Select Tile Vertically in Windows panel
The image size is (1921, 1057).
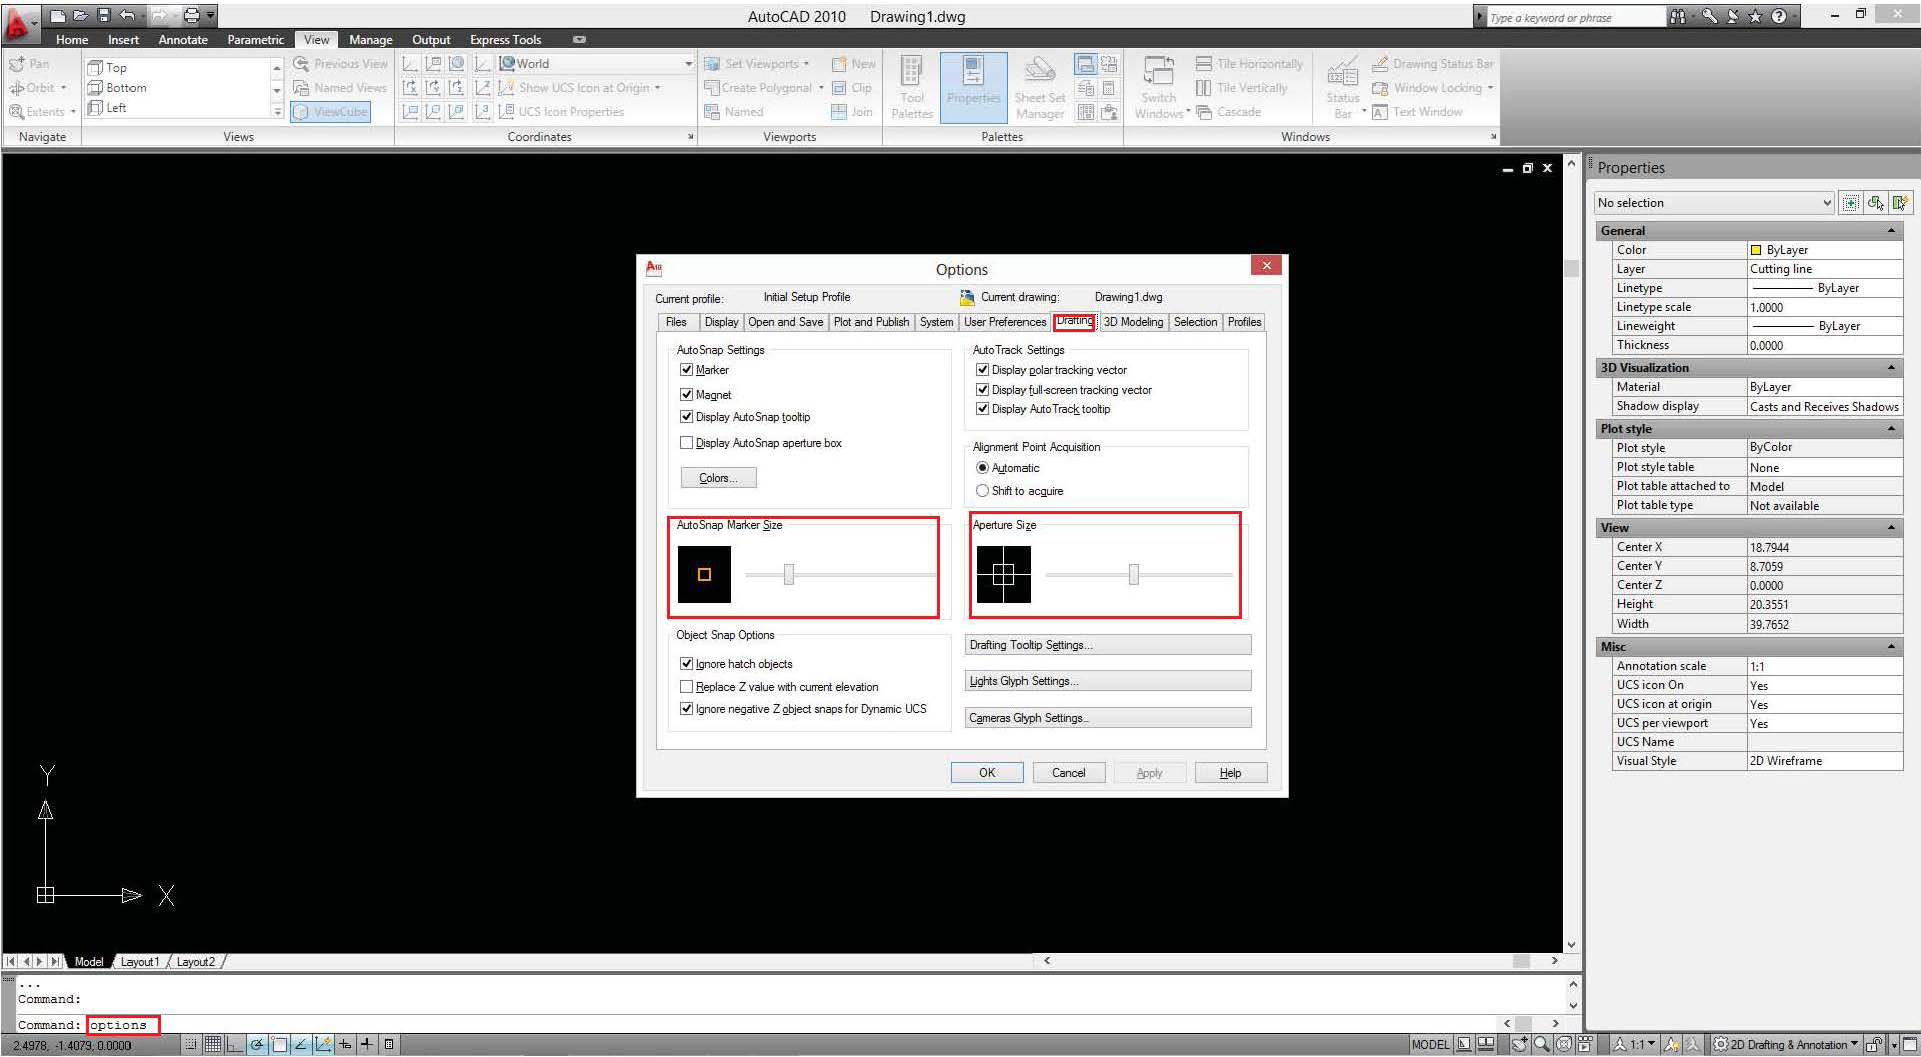tap(1242, 88)
